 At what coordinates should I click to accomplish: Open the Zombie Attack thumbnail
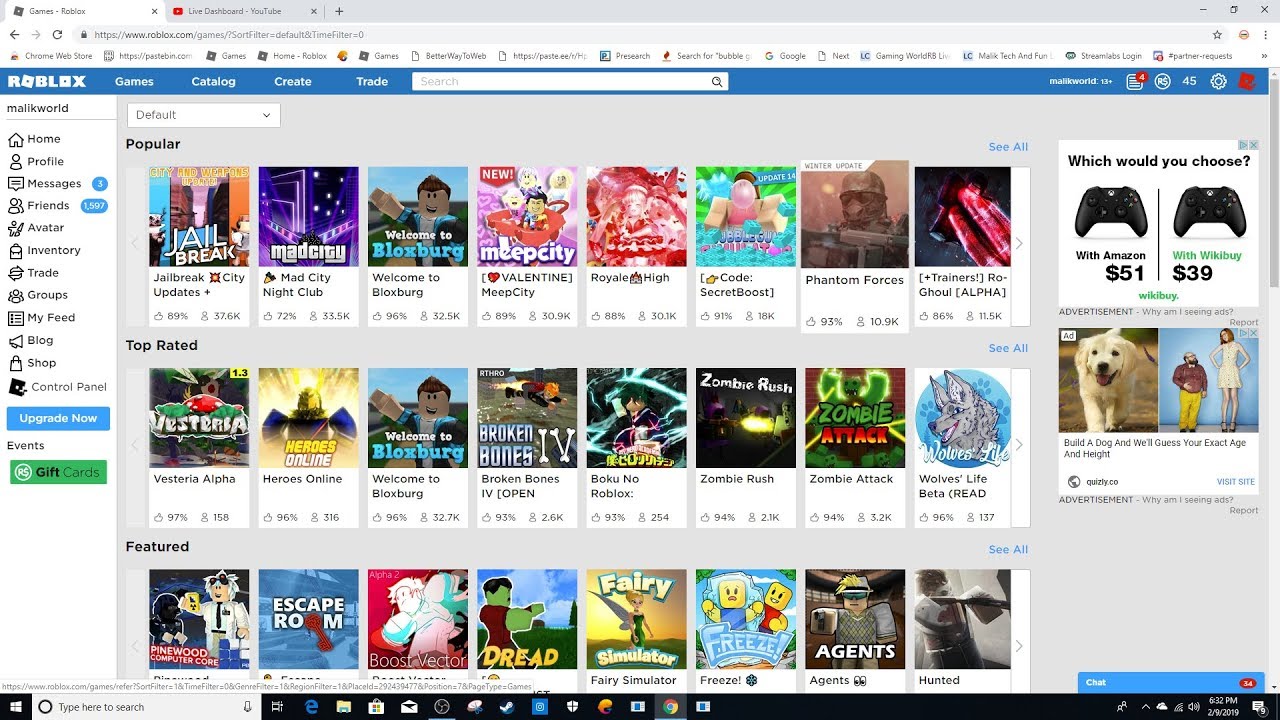[x=855, y=418]
